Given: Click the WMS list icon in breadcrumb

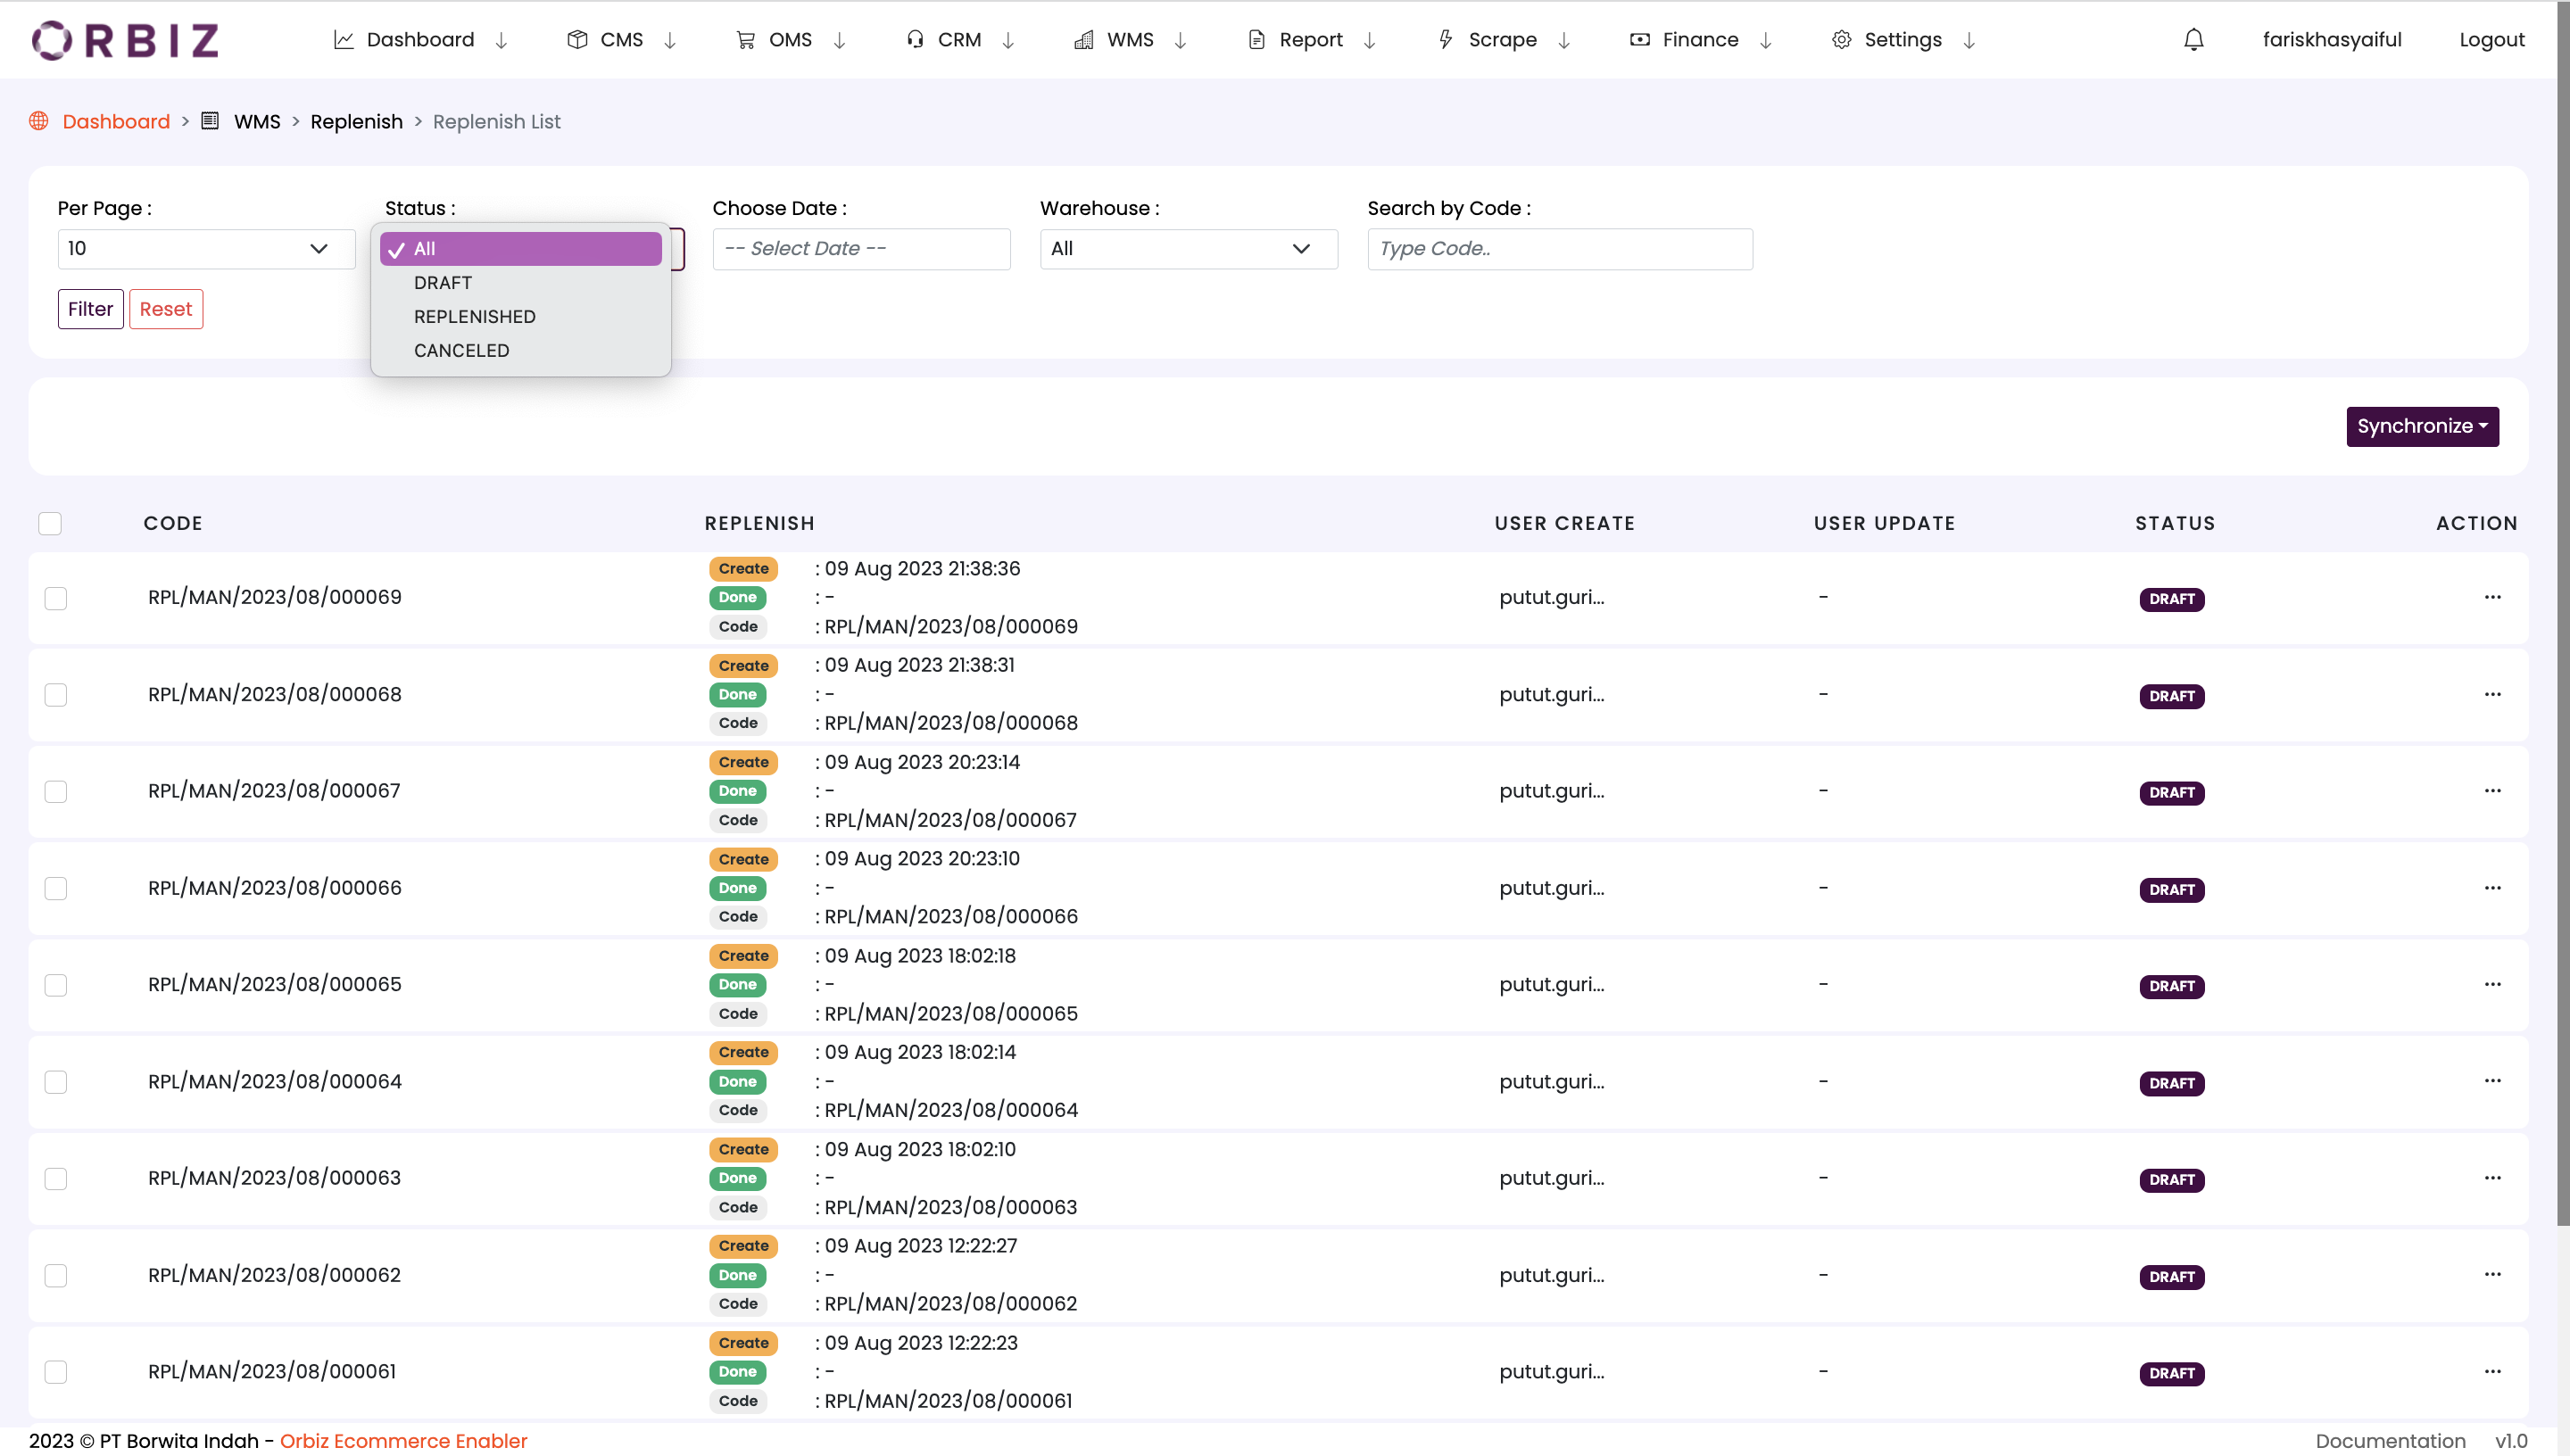Looking at the screenshot, I should (x=210, y=121).
